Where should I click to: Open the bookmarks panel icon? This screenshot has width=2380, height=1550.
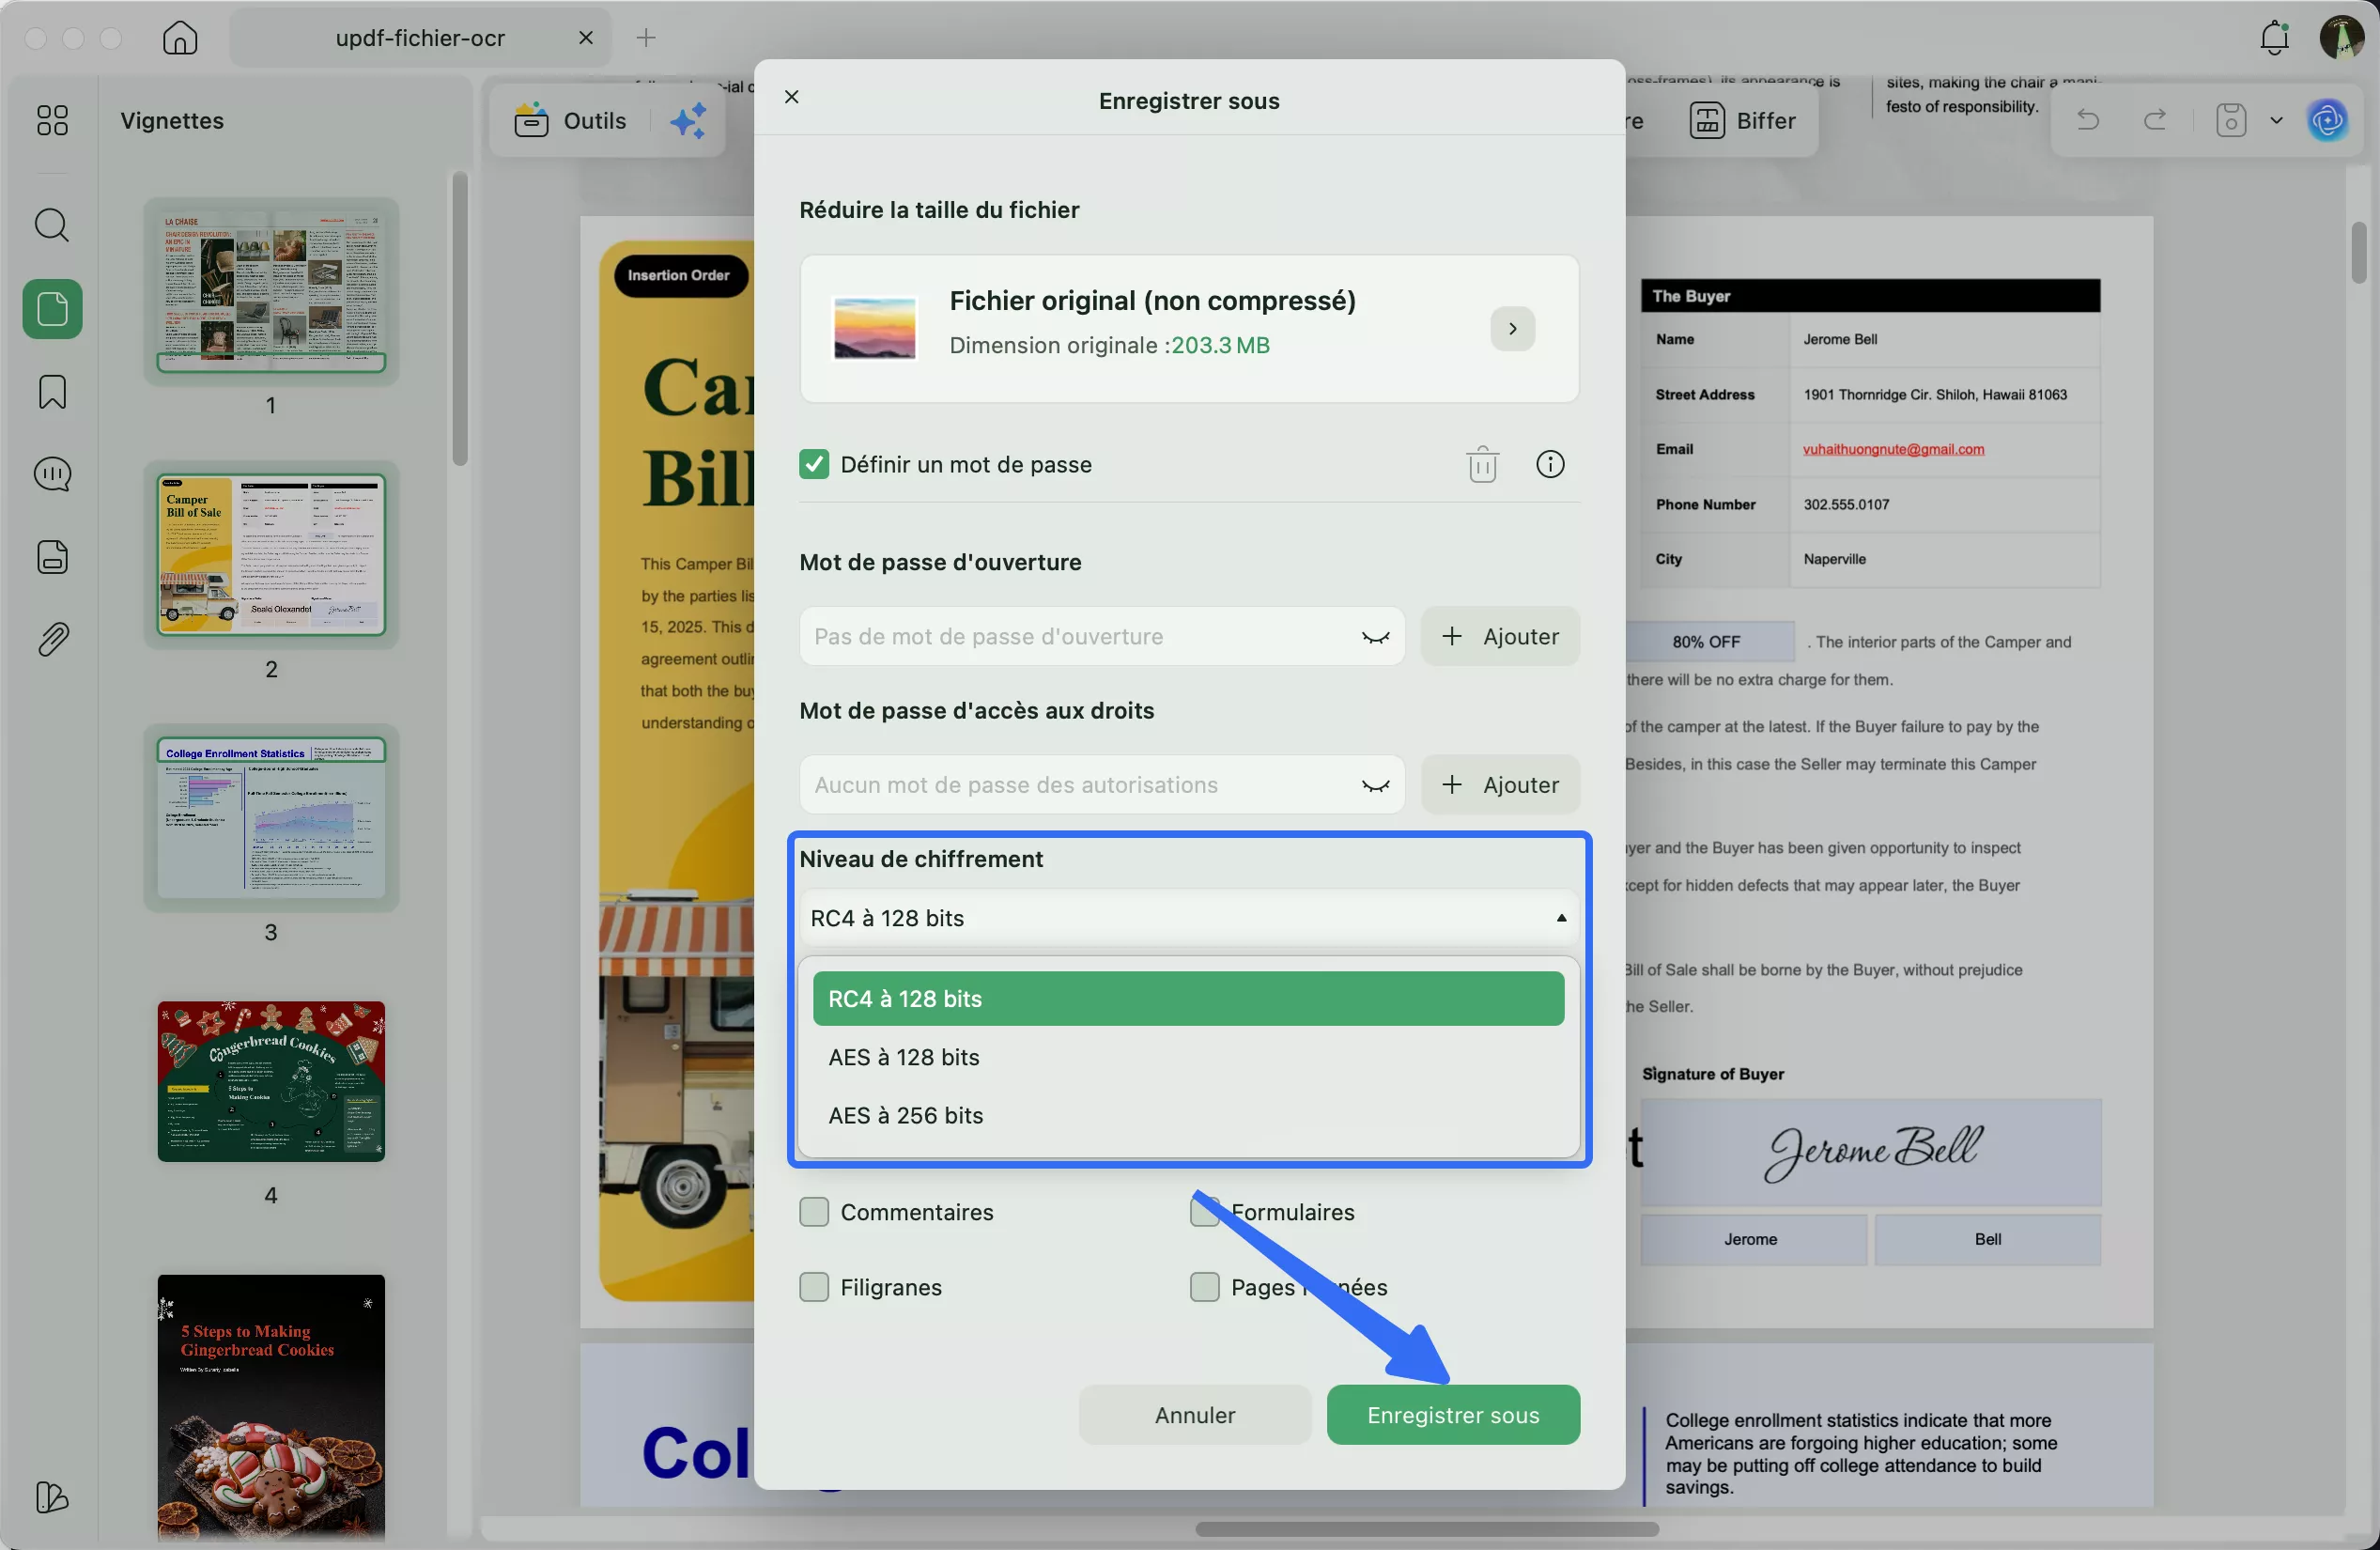point(52,392)
